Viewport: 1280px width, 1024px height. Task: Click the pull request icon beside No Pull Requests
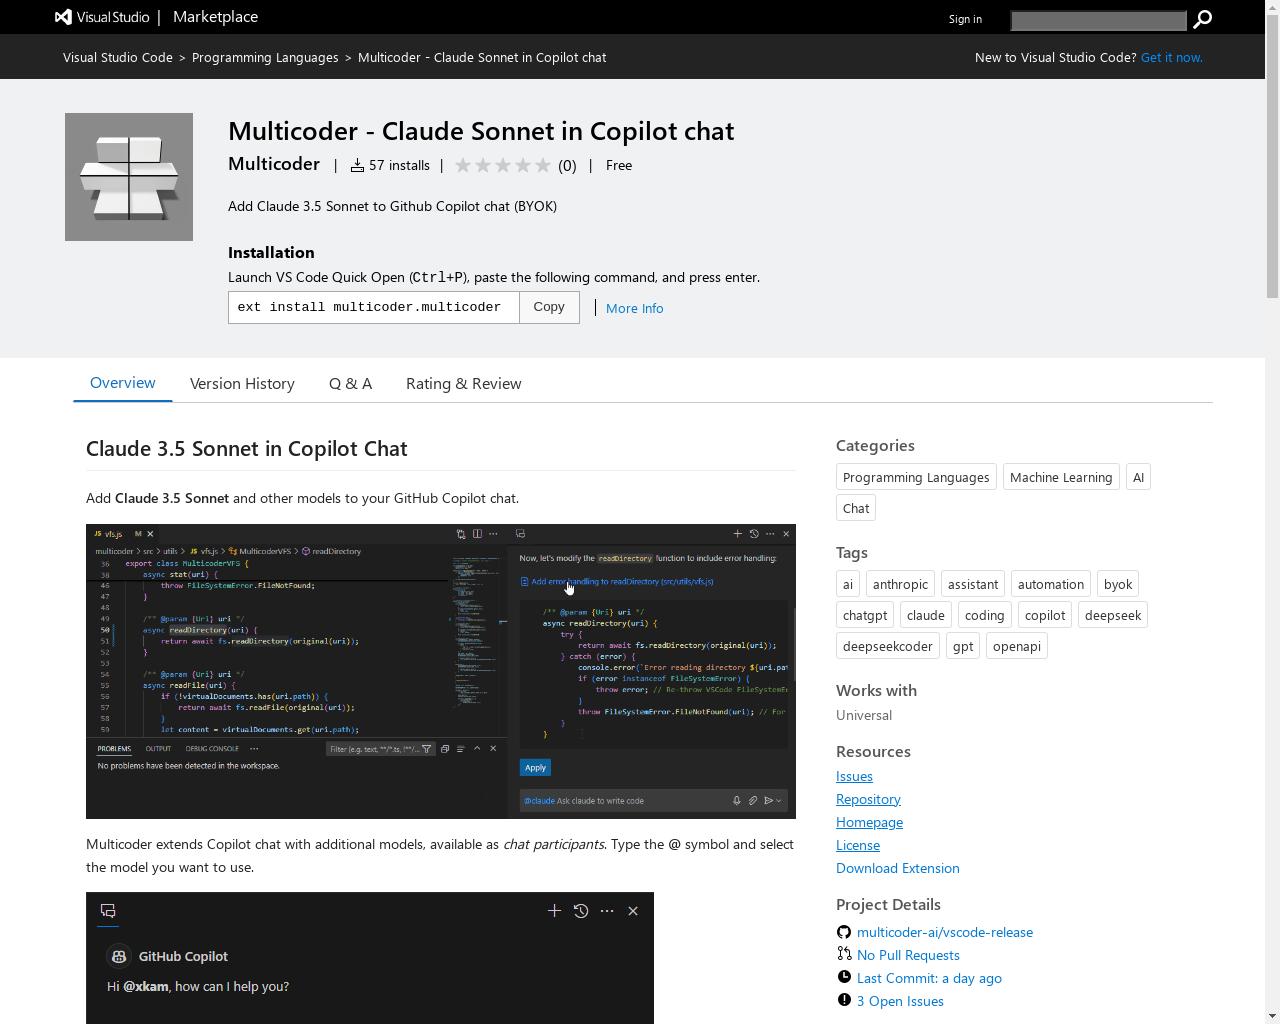click(x=844, y=955)
